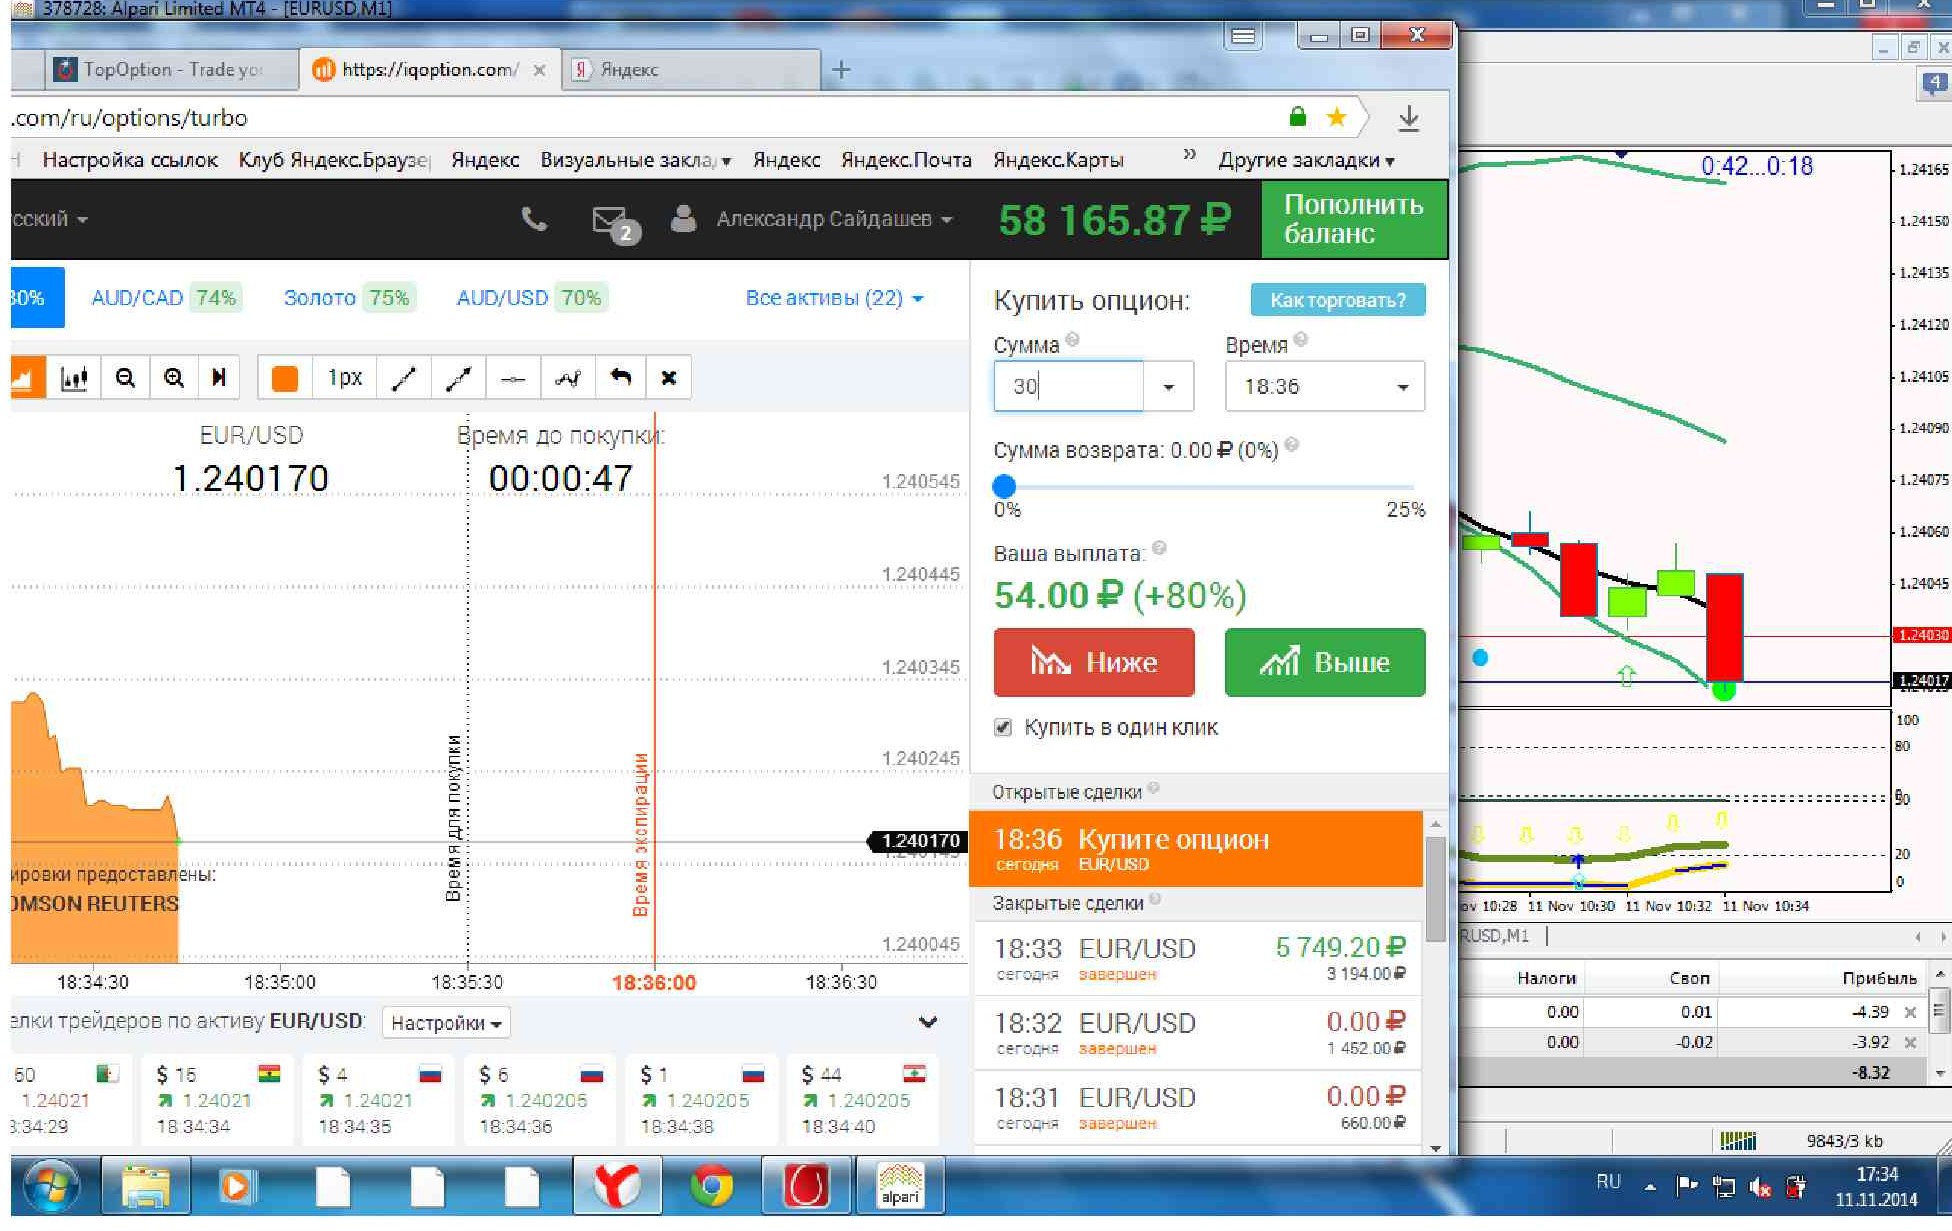The width and height of the screenshot is (1952, 1231).
Task: Undo last chart drawing
Action: tap(621, 378)
